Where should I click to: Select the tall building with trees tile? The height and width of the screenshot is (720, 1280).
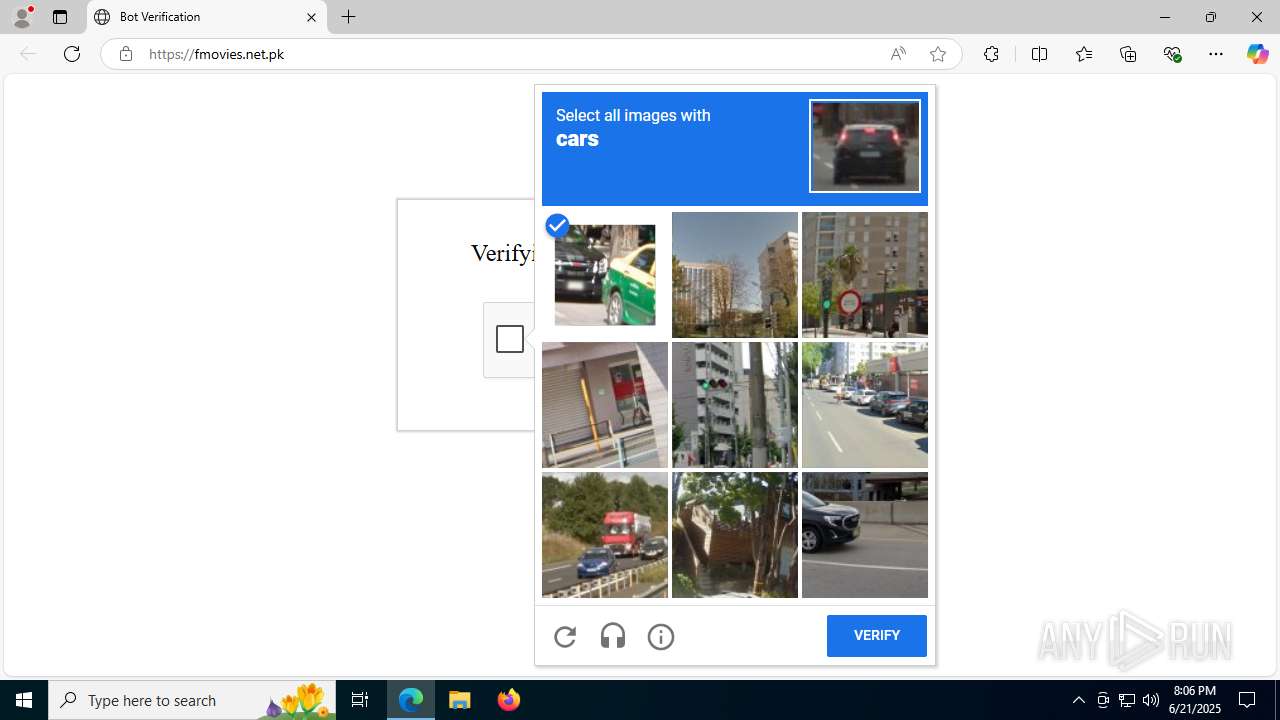point(735,275)
